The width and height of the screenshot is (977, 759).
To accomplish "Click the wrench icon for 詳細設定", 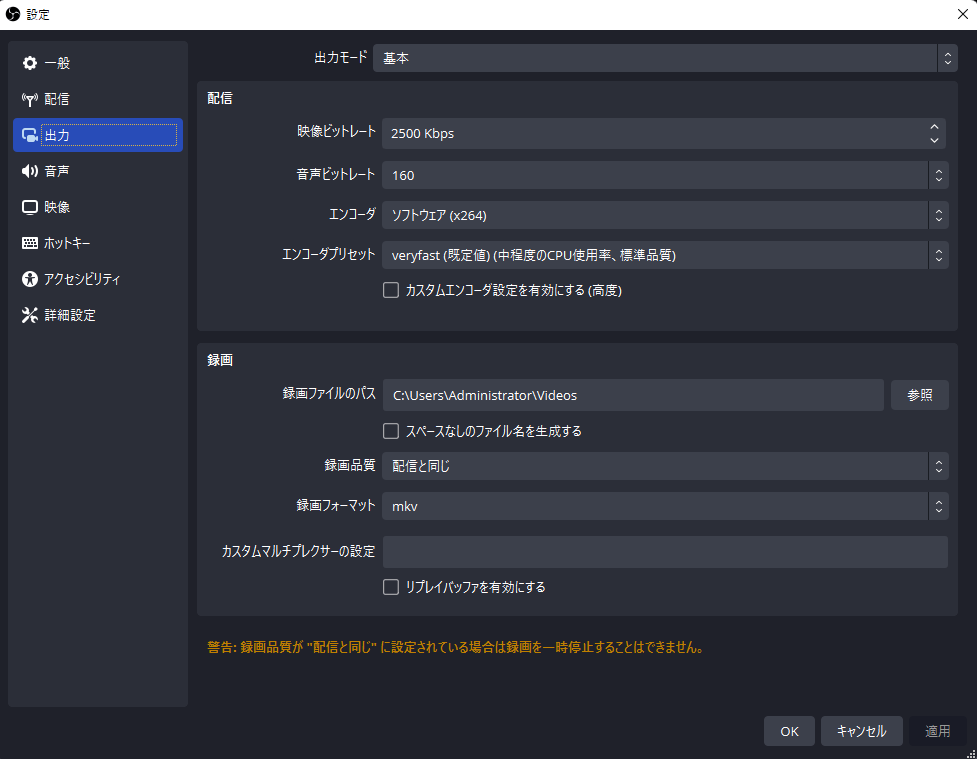I will (30, 316).
